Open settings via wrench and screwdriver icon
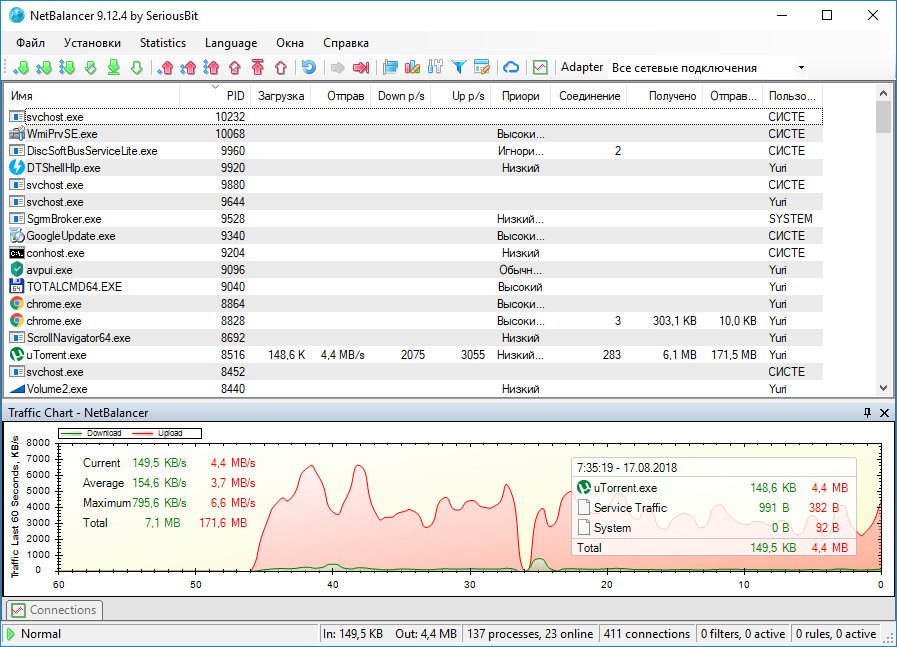This screenshot has width=897, height=647. pyautogui.click(x=435, y=68)
